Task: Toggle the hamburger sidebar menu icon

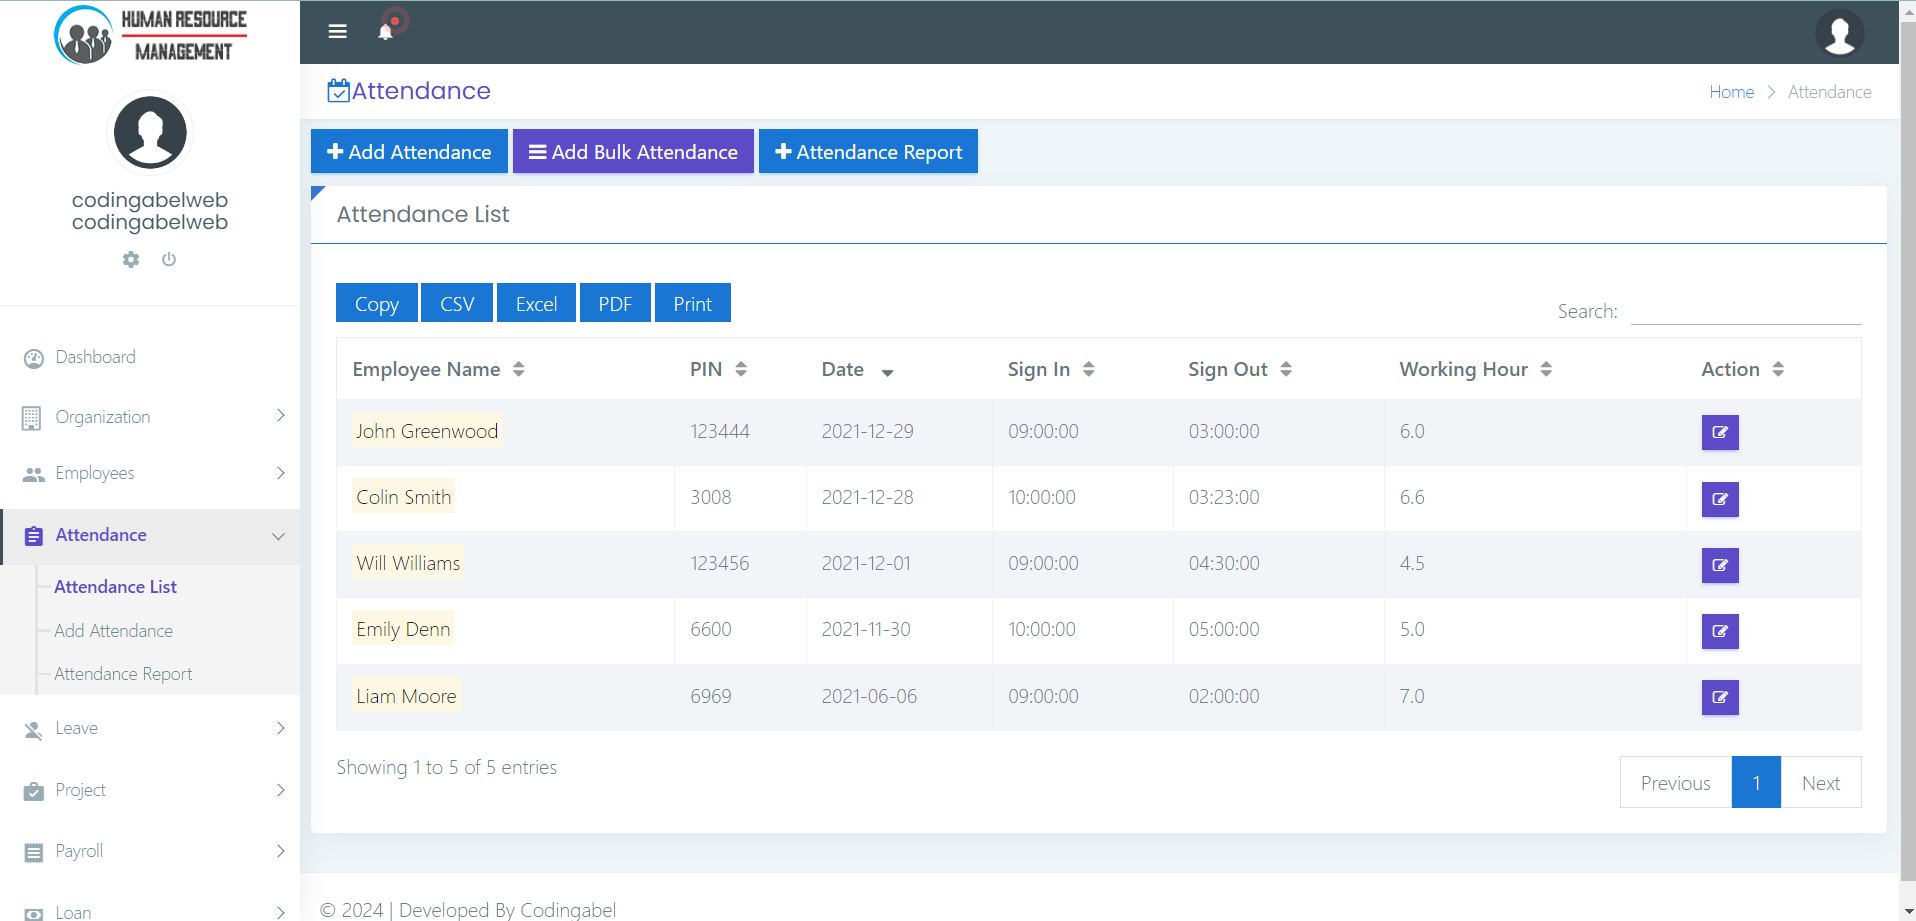Action: (x=338, y=32)
